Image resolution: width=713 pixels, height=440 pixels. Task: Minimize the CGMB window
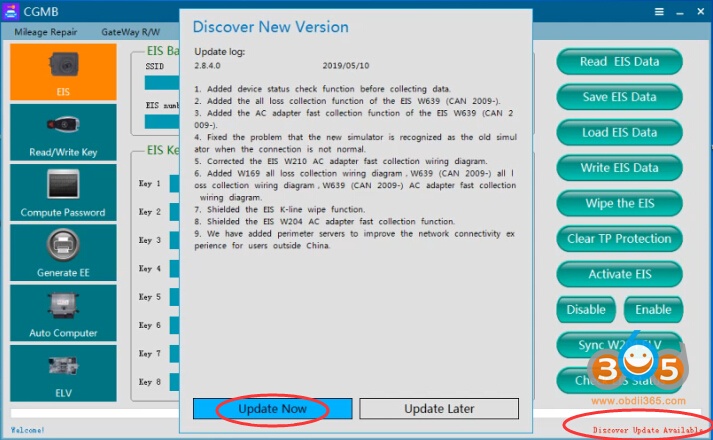(680, 13)
